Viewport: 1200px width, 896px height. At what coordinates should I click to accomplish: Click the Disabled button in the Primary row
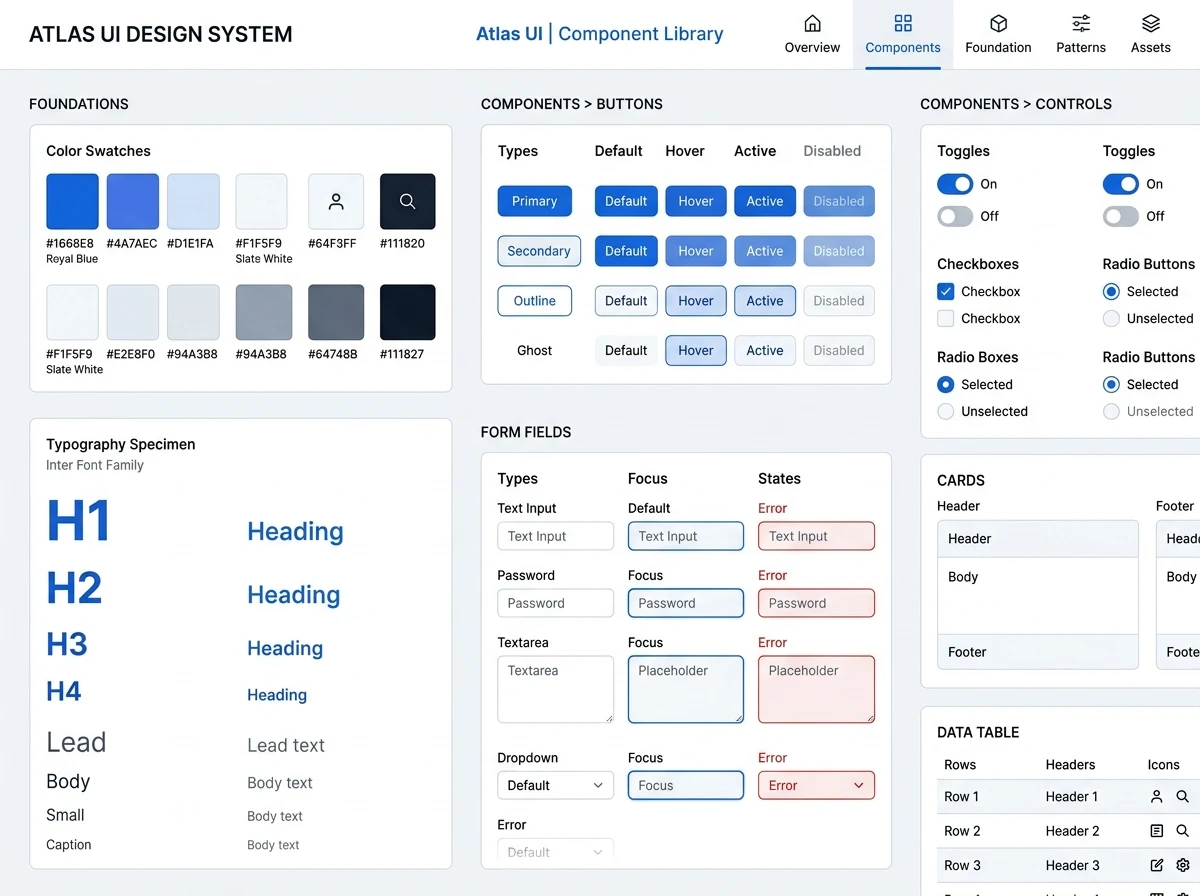[x=839, y=201]
